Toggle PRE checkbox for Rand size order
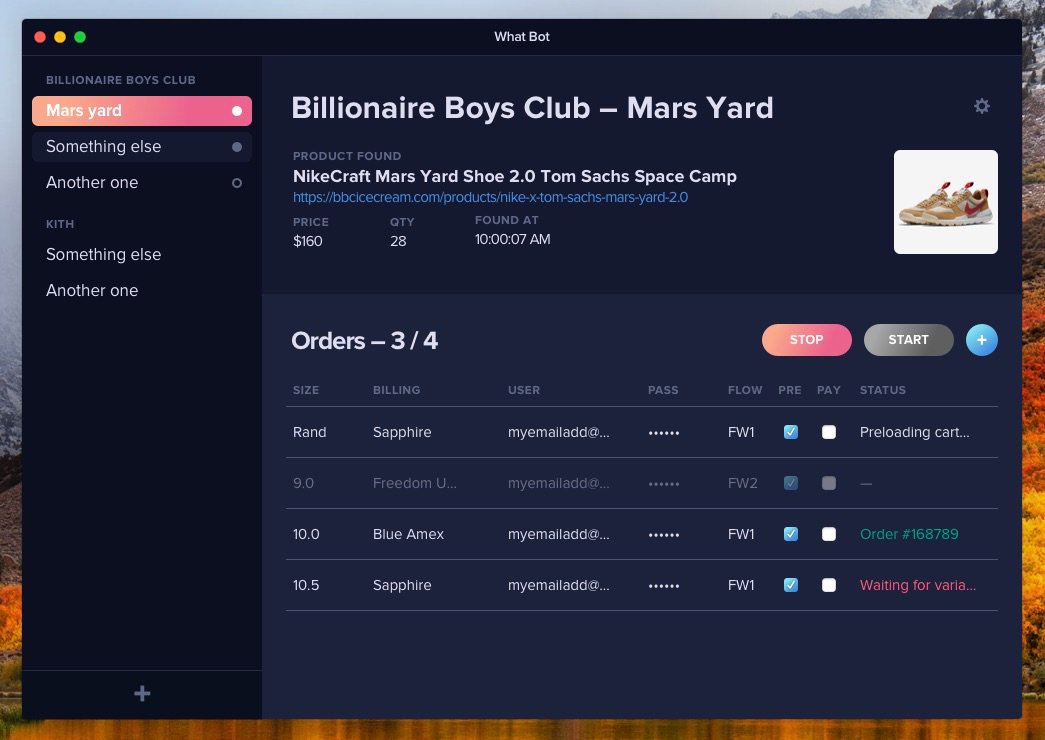This screenshot has width=1045, height=740. click(790, 432)
